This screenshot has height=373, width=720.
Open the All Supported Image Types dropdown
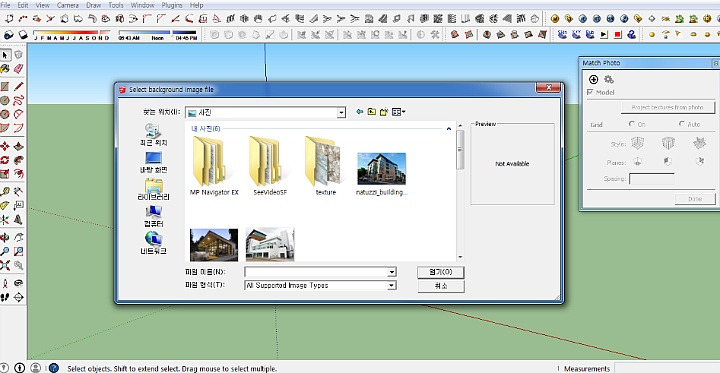pos(391,285)
